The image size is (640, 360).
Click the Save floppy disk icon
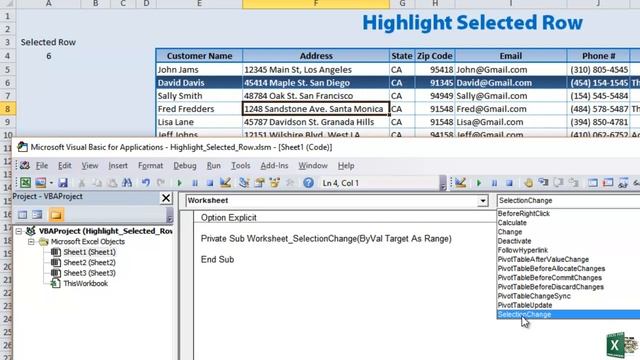click(x=62, y=183)
